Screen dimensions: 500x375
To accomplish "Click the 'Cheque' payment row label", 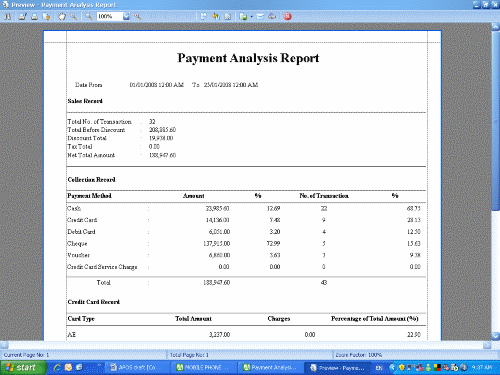I will (77, 244).
